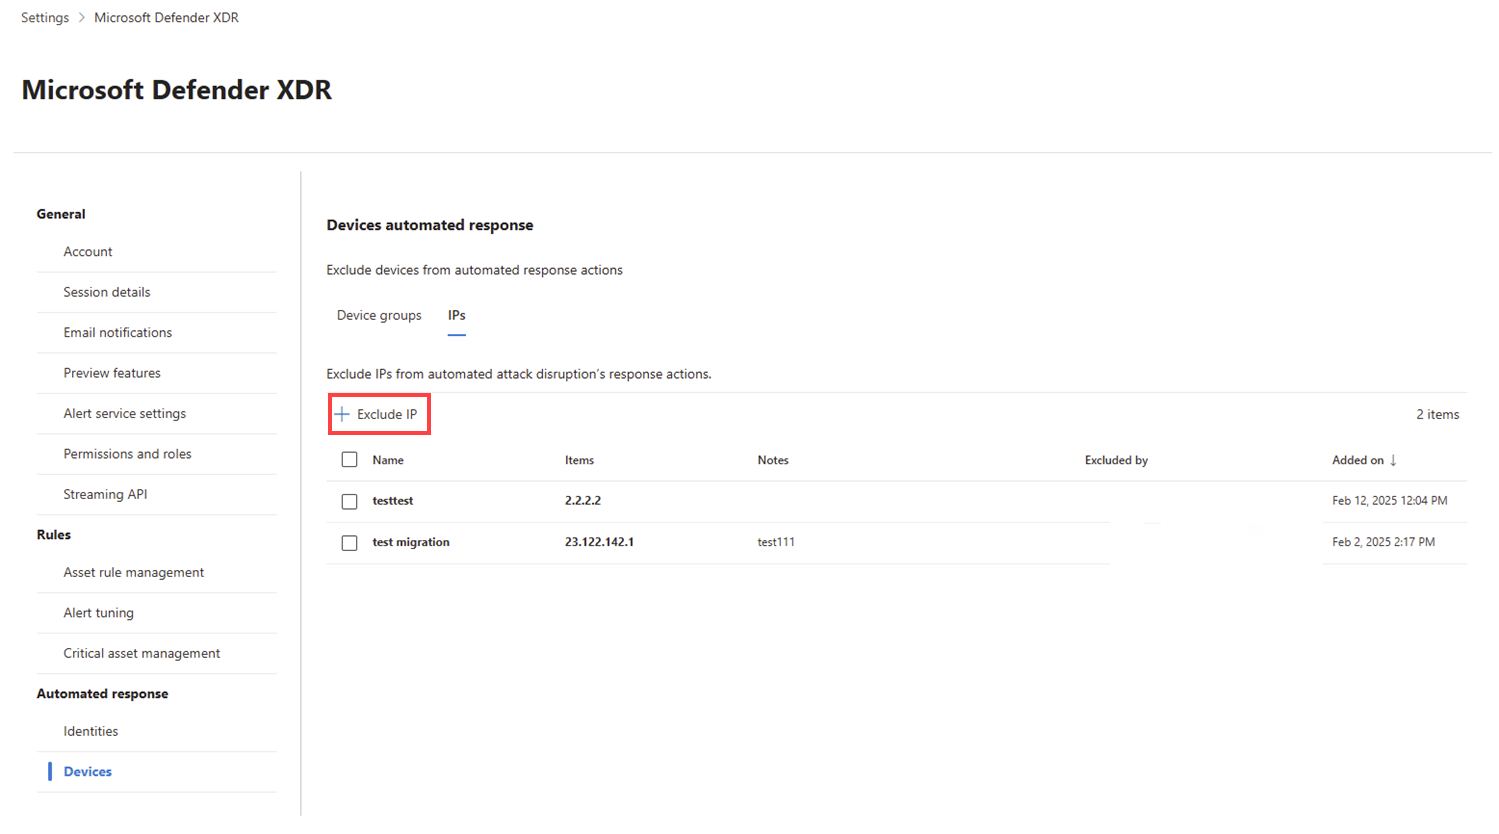Select Devices under Automated response
The image size is (1499, 834).
[88, 772]
